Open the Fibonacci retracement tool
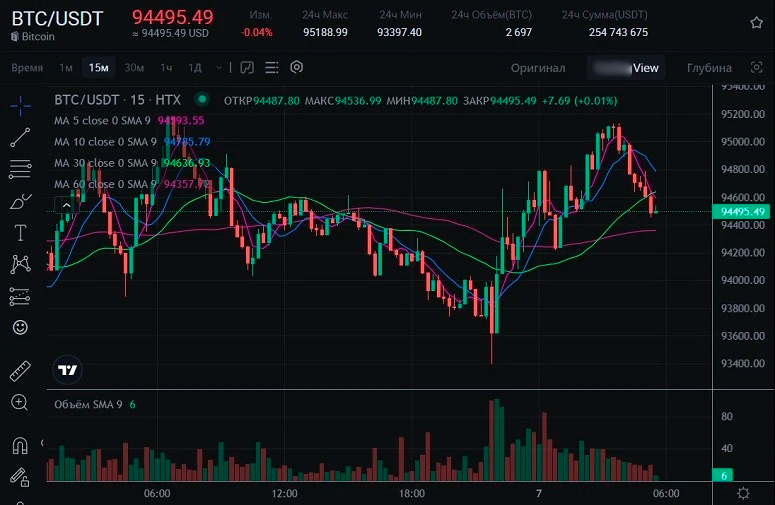775x505 pixels. (x=20, y=168)
